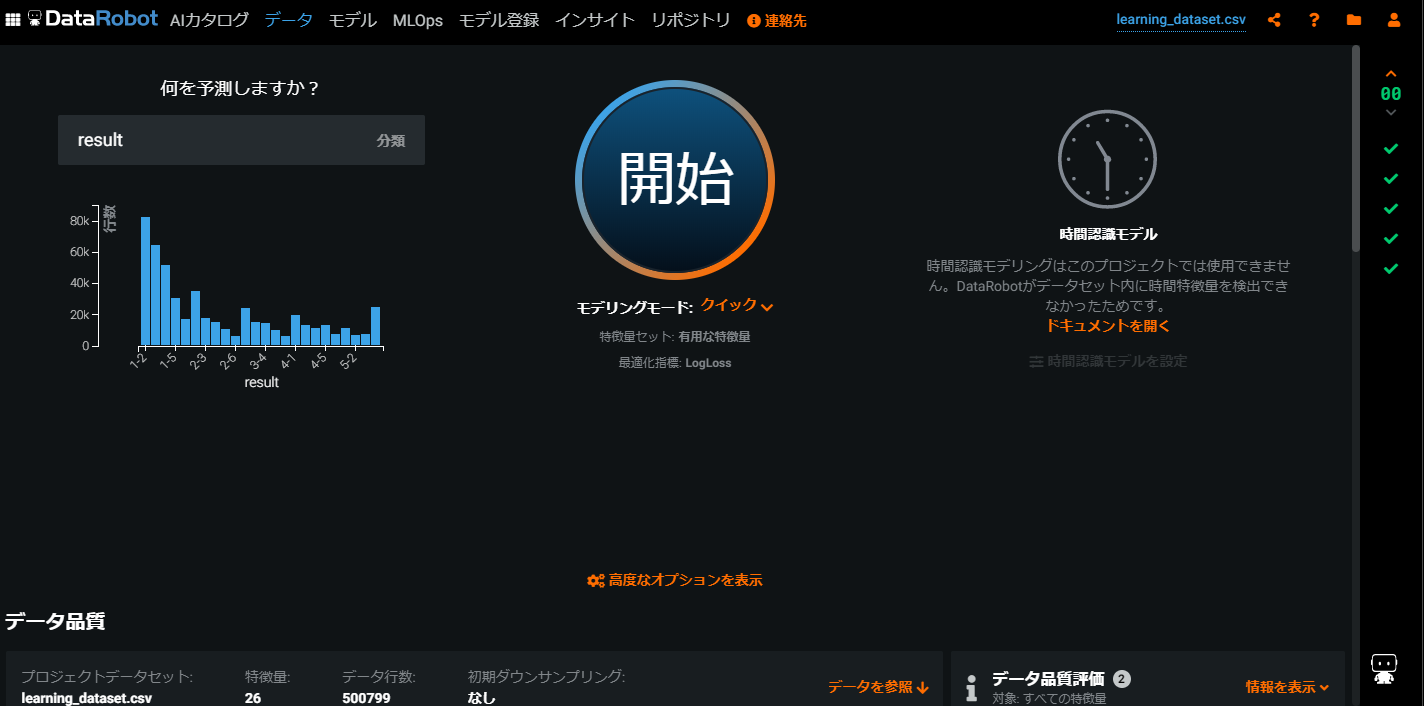Image resolution: width=1424 pixels, height=706 pixels.
Task: Open the インサイト tab
Action: pos(595,20)
